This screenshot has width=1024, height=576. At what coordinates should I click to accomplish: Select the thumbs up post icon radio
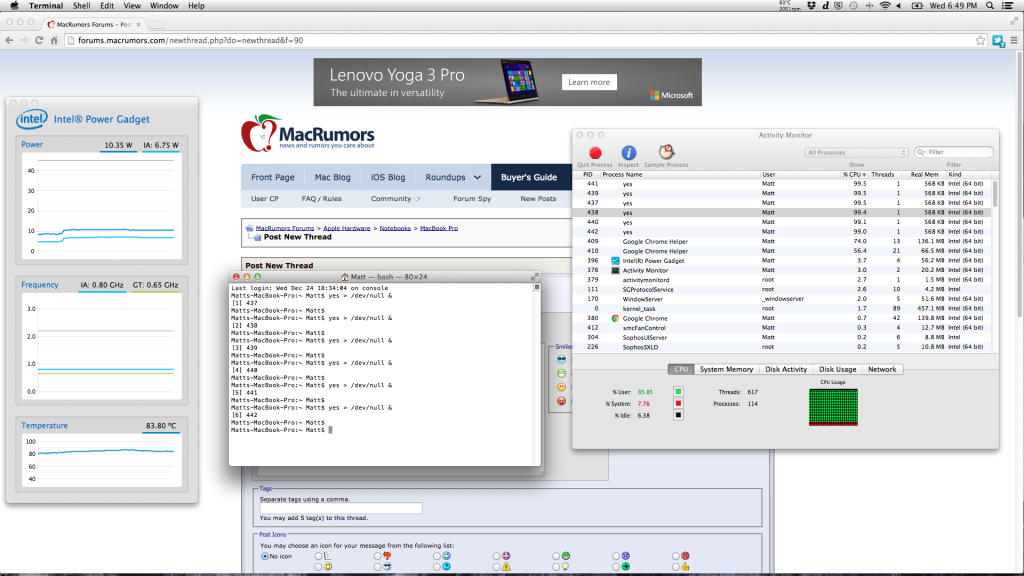pos(676,567)
